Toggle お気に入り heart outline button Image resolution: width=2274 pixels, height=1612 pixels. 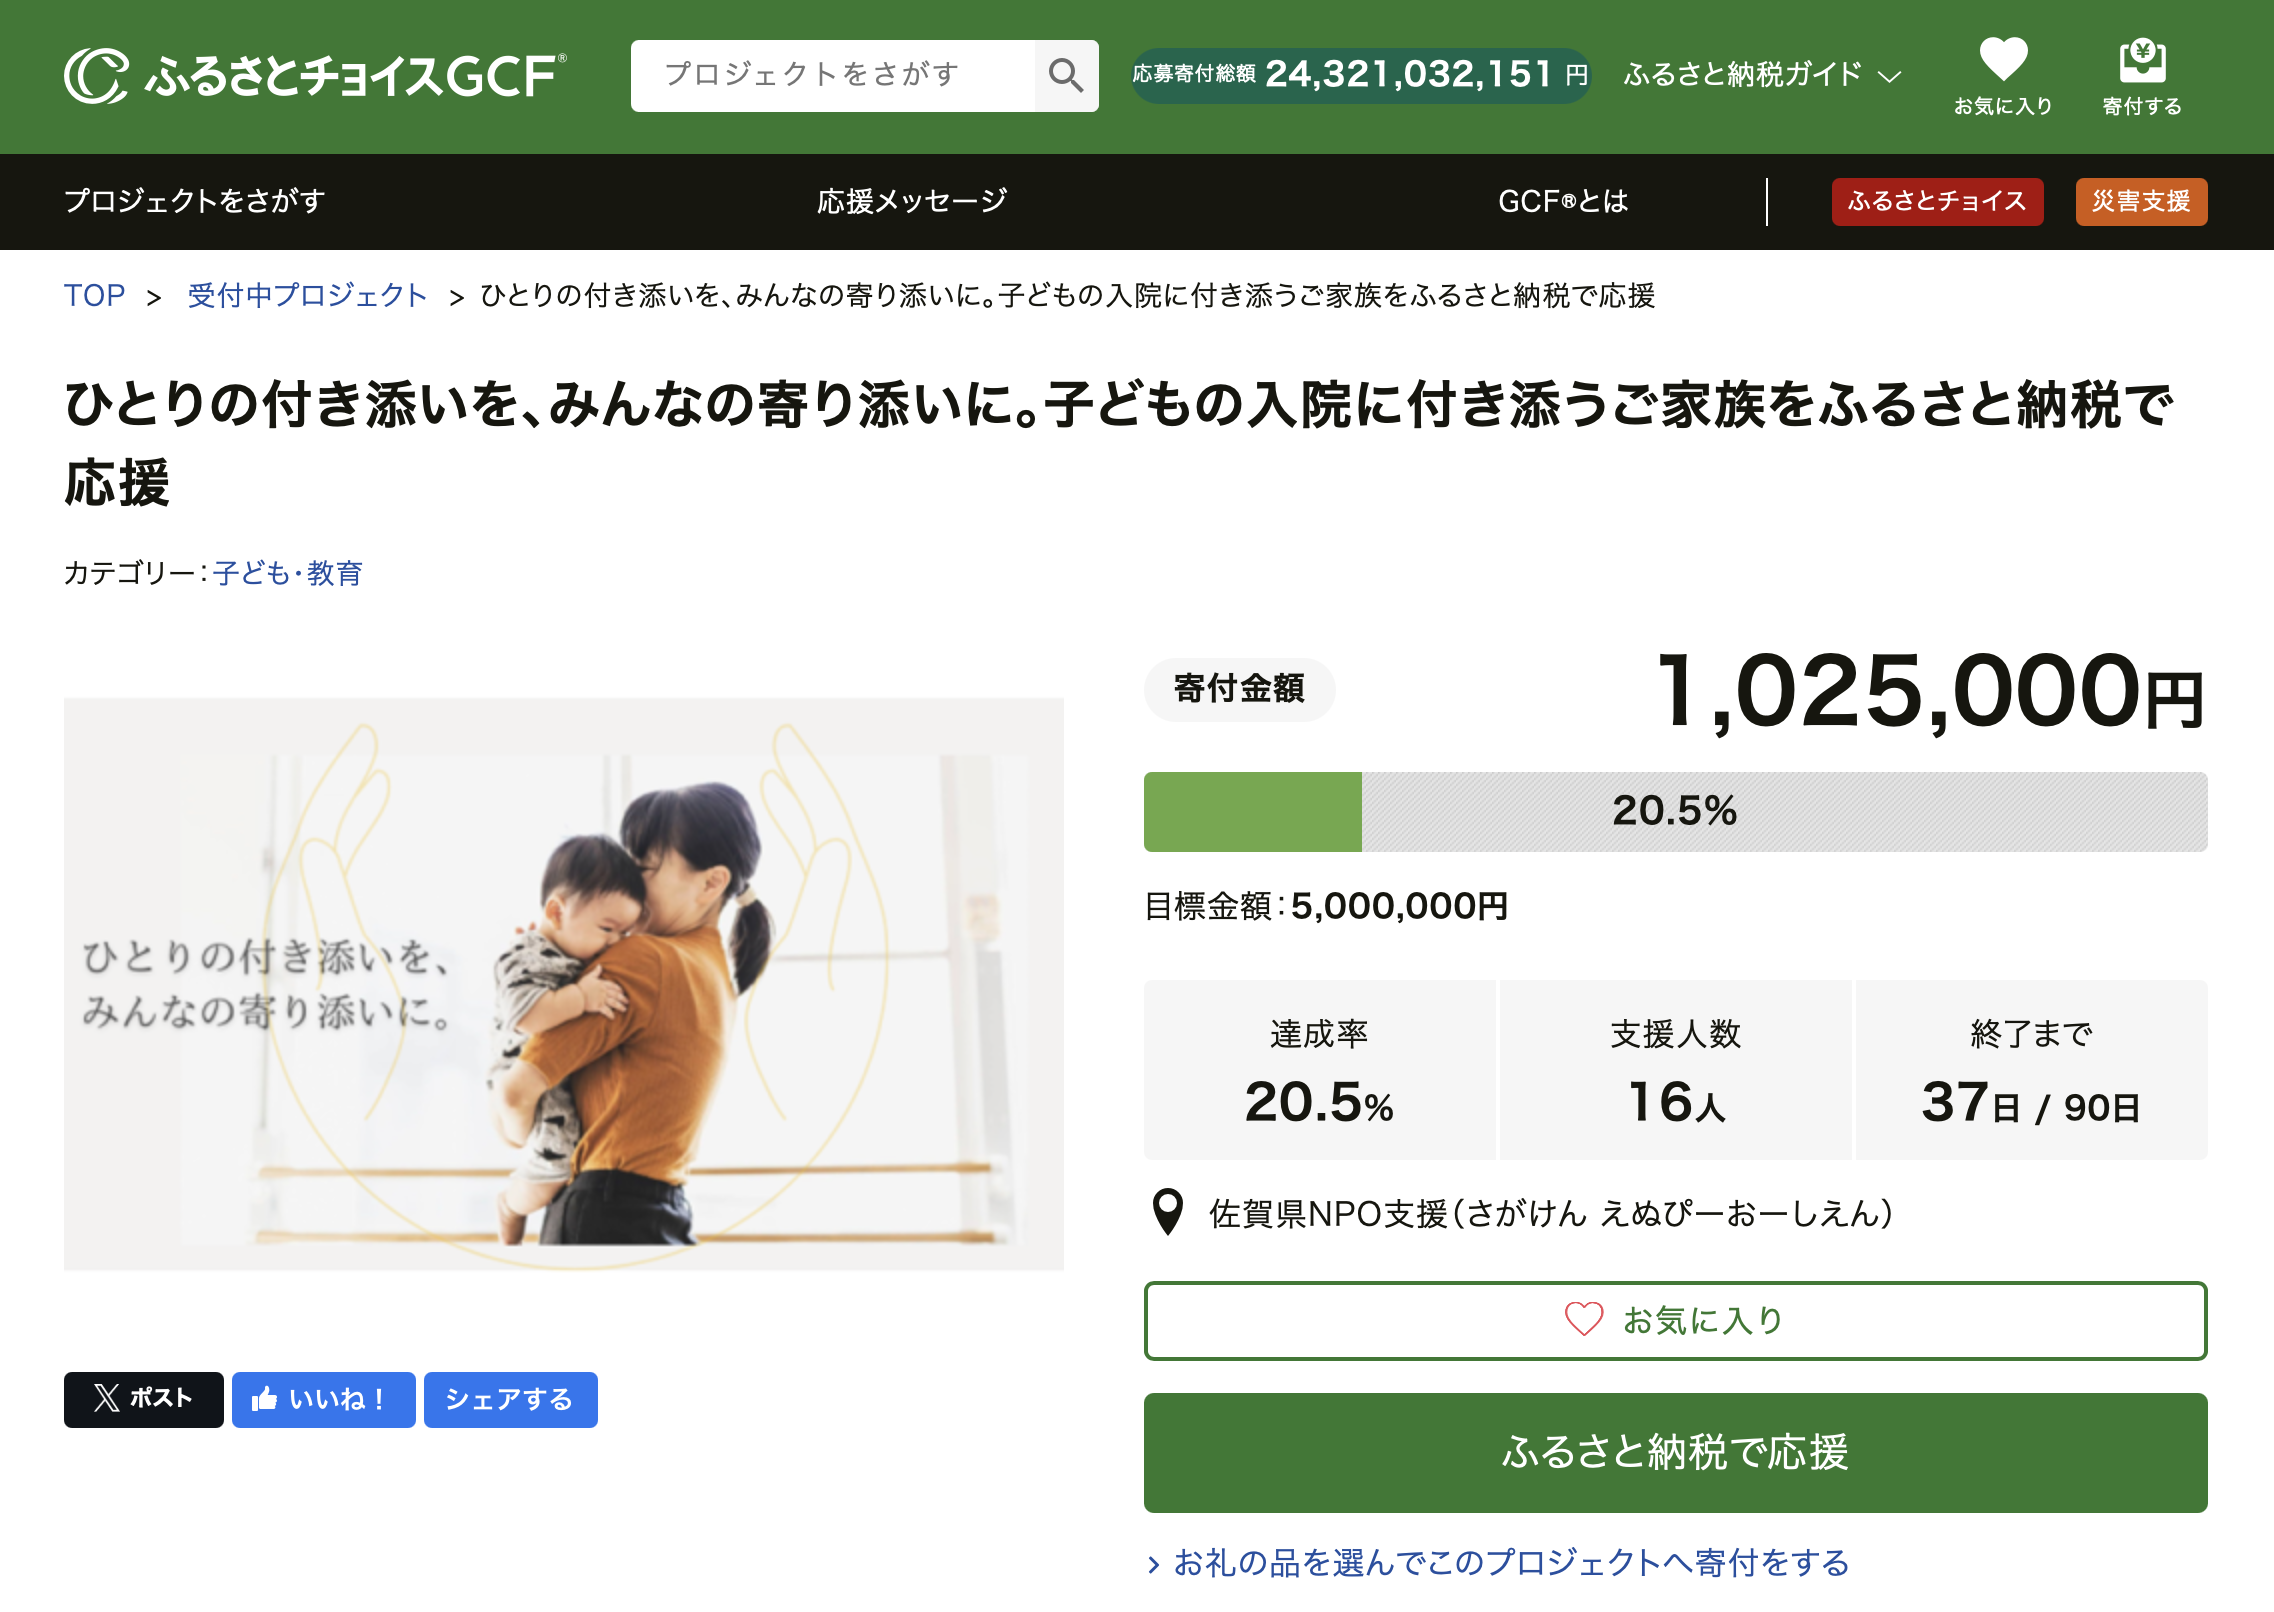(x=1675, y=1320)
